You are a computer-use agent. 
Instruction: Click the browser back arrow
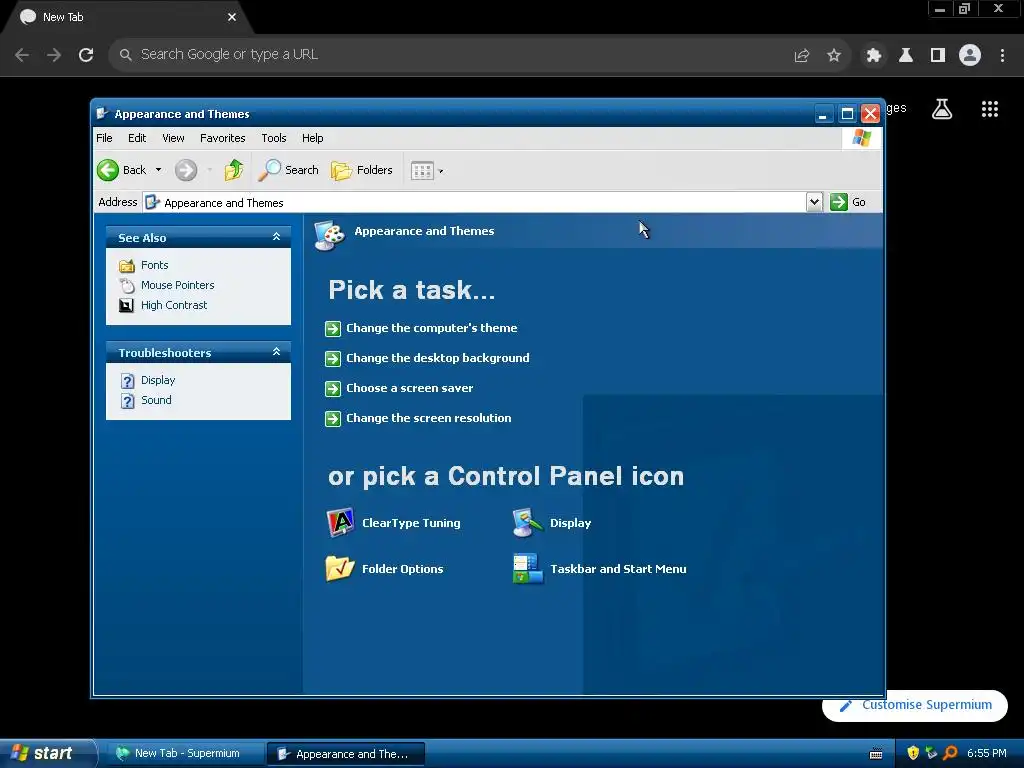click(22, 55)
